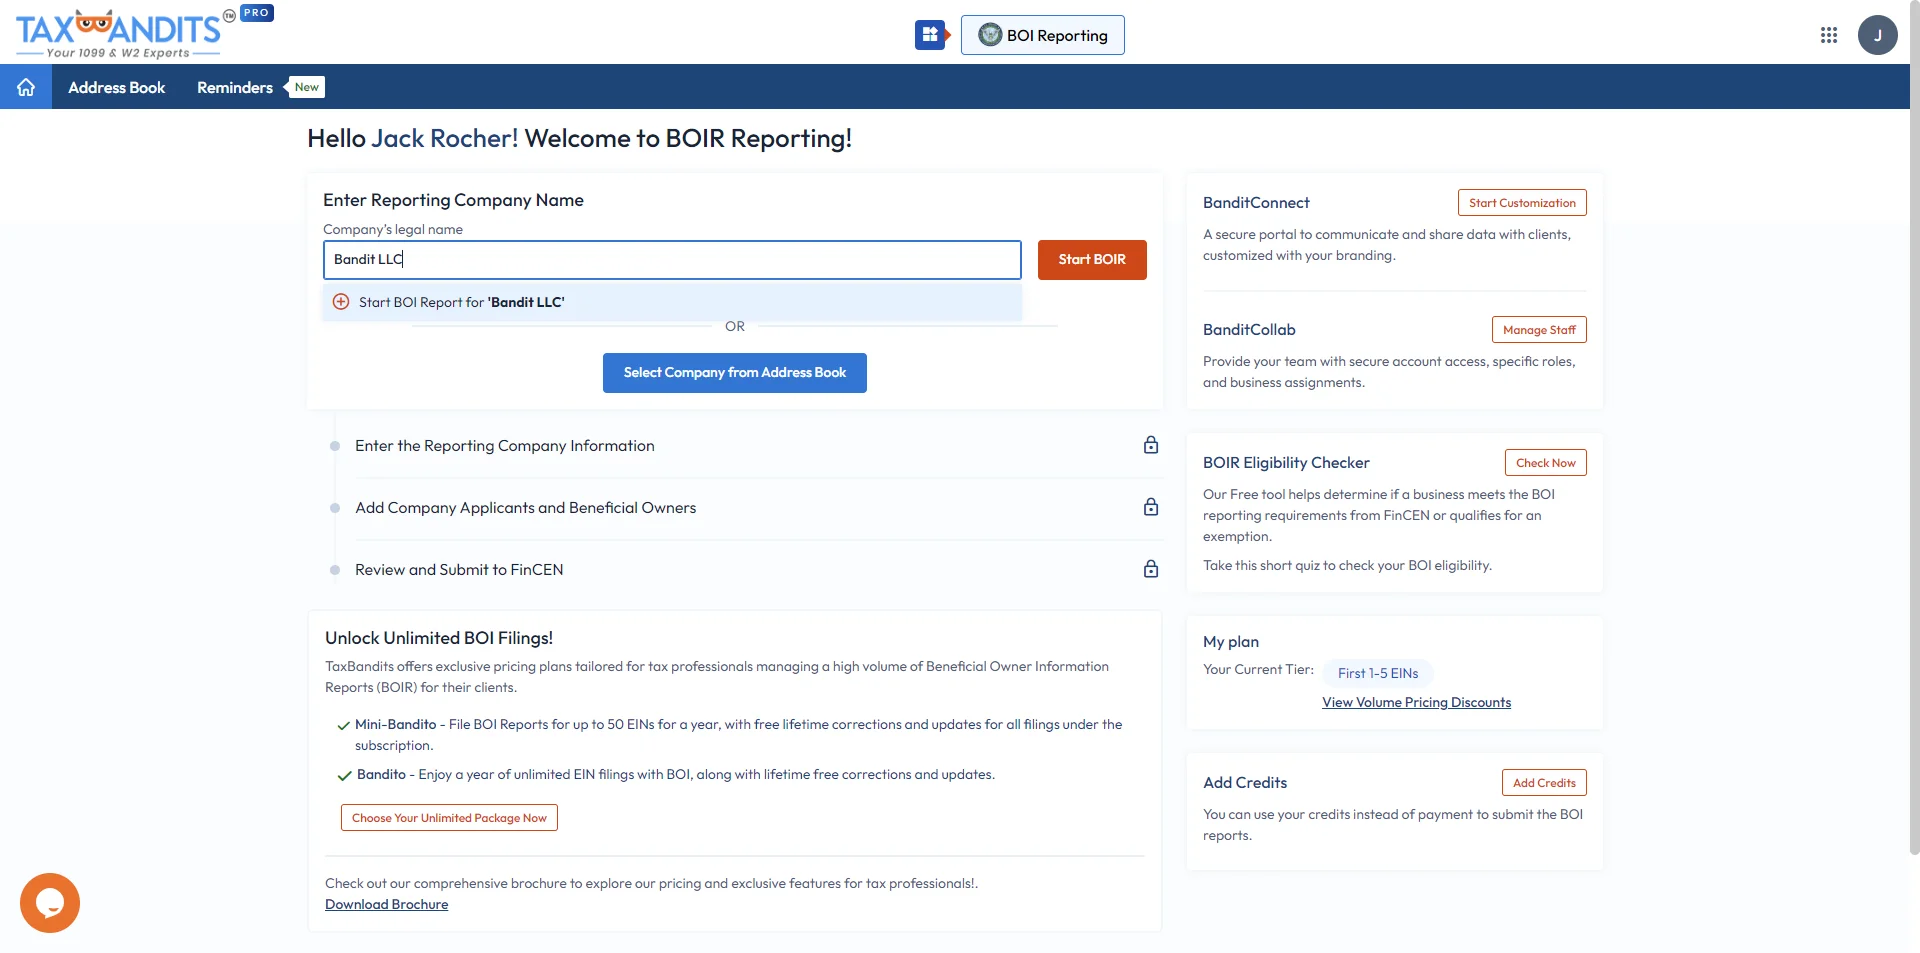Select Review and Submit to FinCEN step
Screen dimensions: 1920x953
(459, 570)
